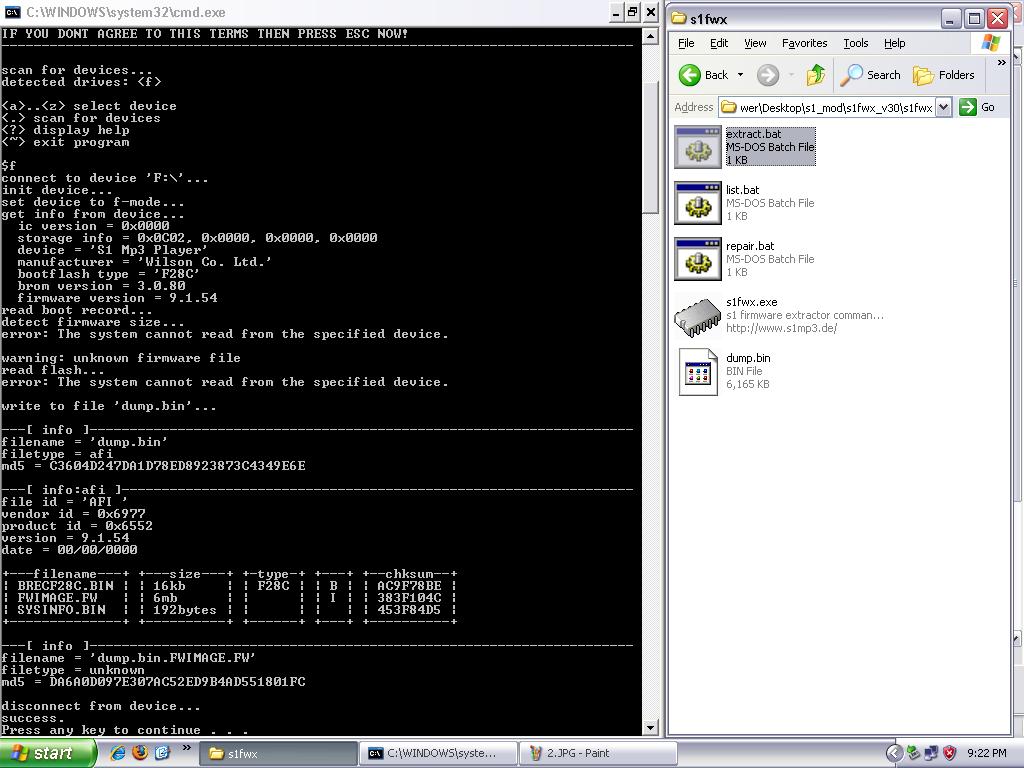
Task: Expand the Address bar dropdown
Action: [943, 107]
